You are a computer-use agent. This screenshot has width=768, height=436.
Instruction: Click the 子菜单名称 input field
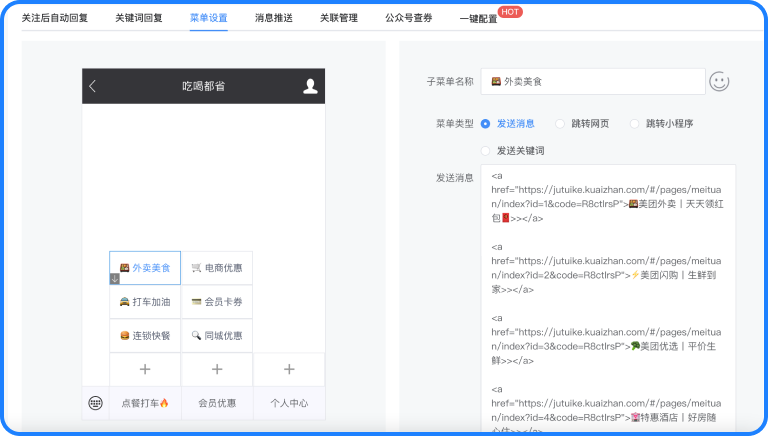click(591, 82)
